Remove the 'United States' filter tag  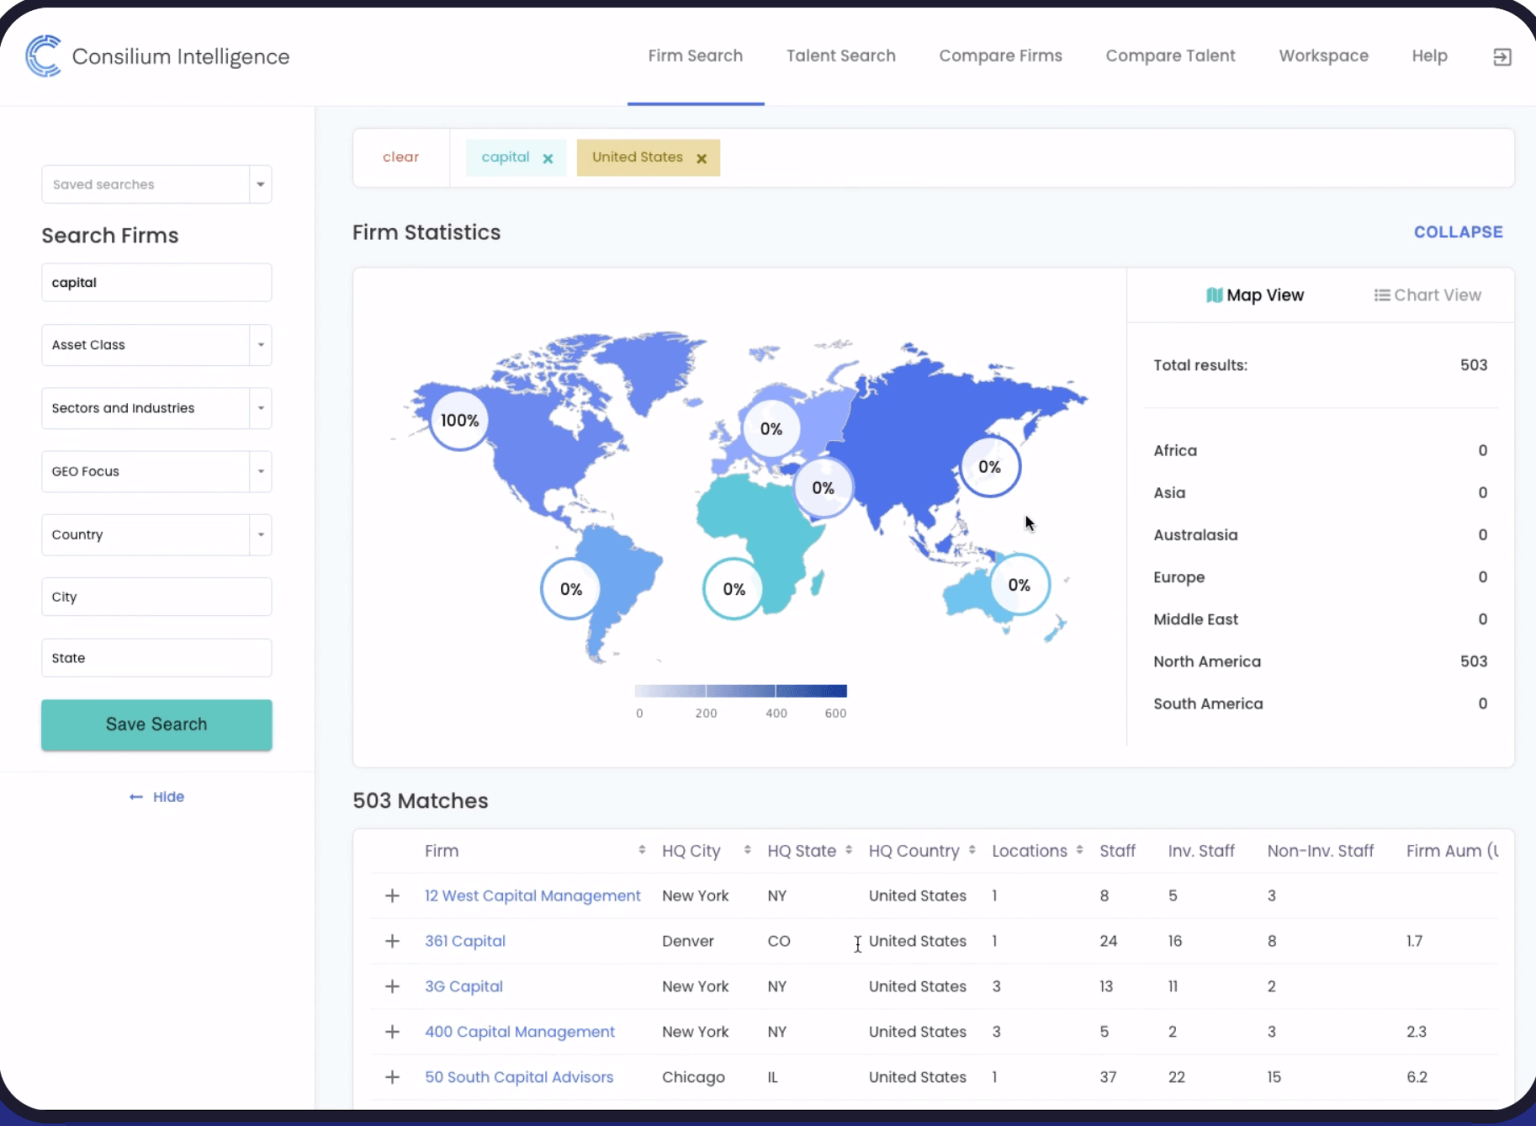pyautogui.click(x=702, y=158)
